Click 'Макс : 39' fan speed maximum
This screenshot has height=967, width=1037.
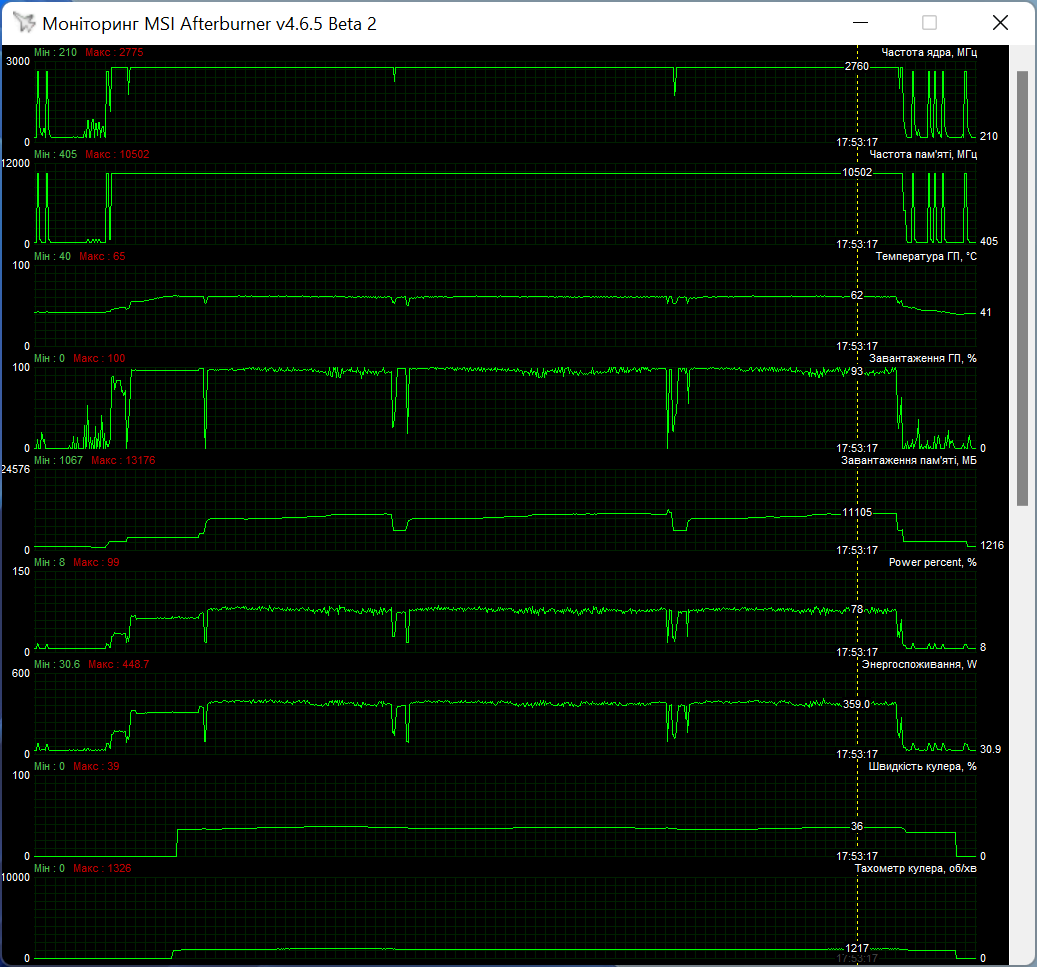[96, 766]
